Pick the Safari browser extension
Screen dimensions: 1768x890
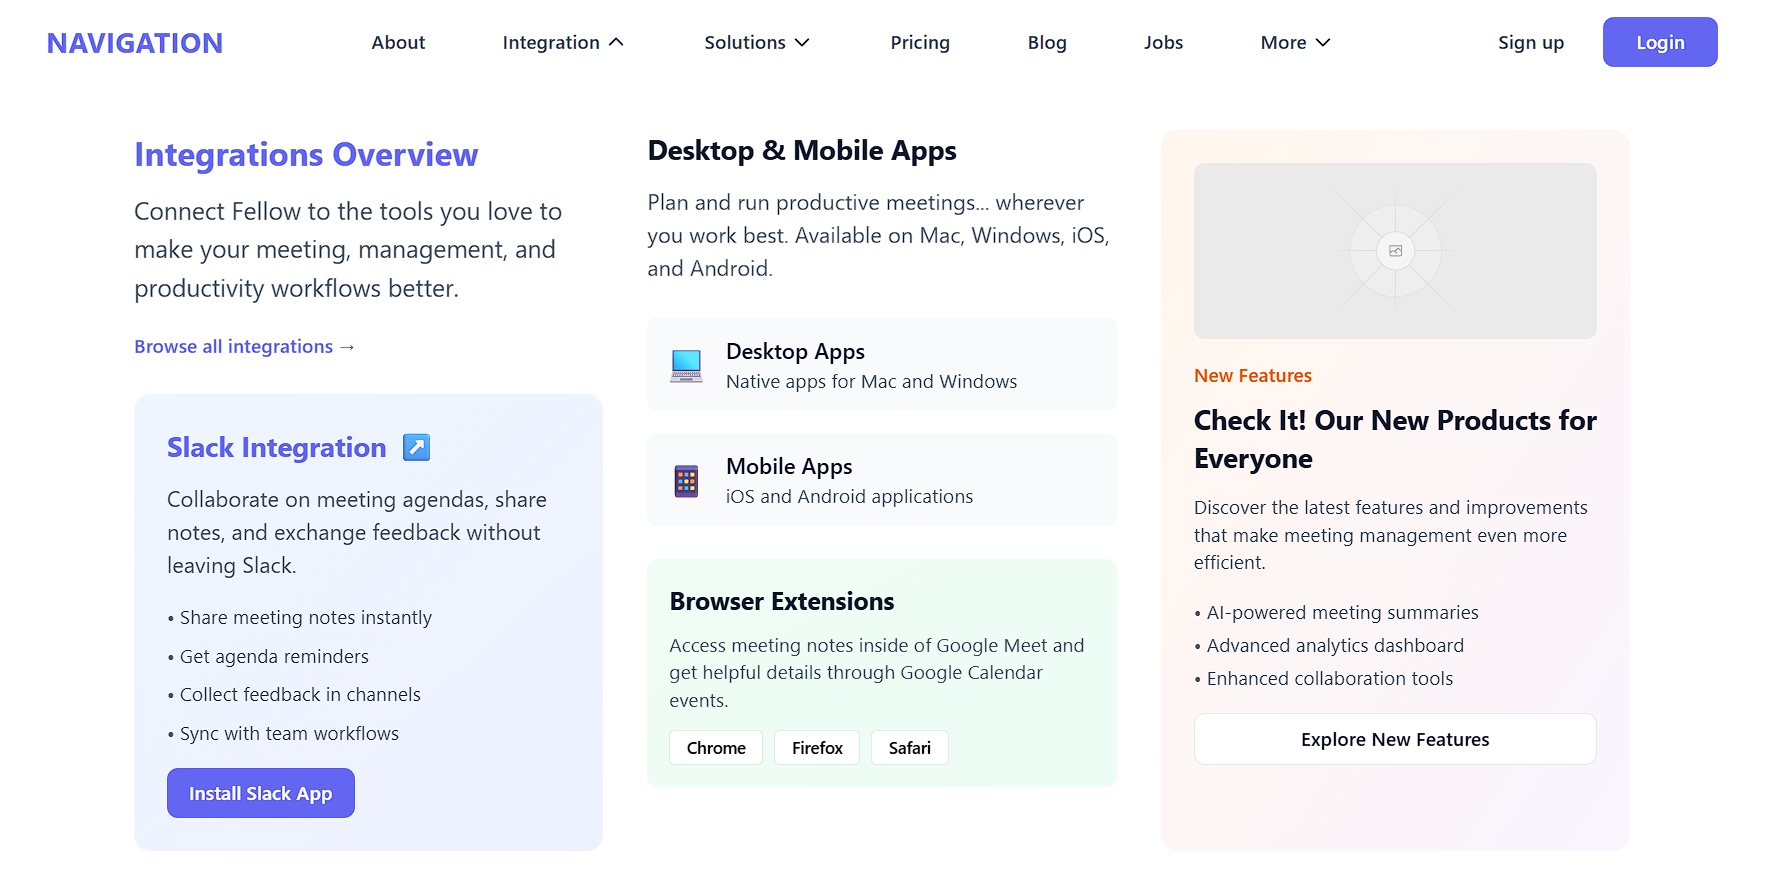[909, 748]
